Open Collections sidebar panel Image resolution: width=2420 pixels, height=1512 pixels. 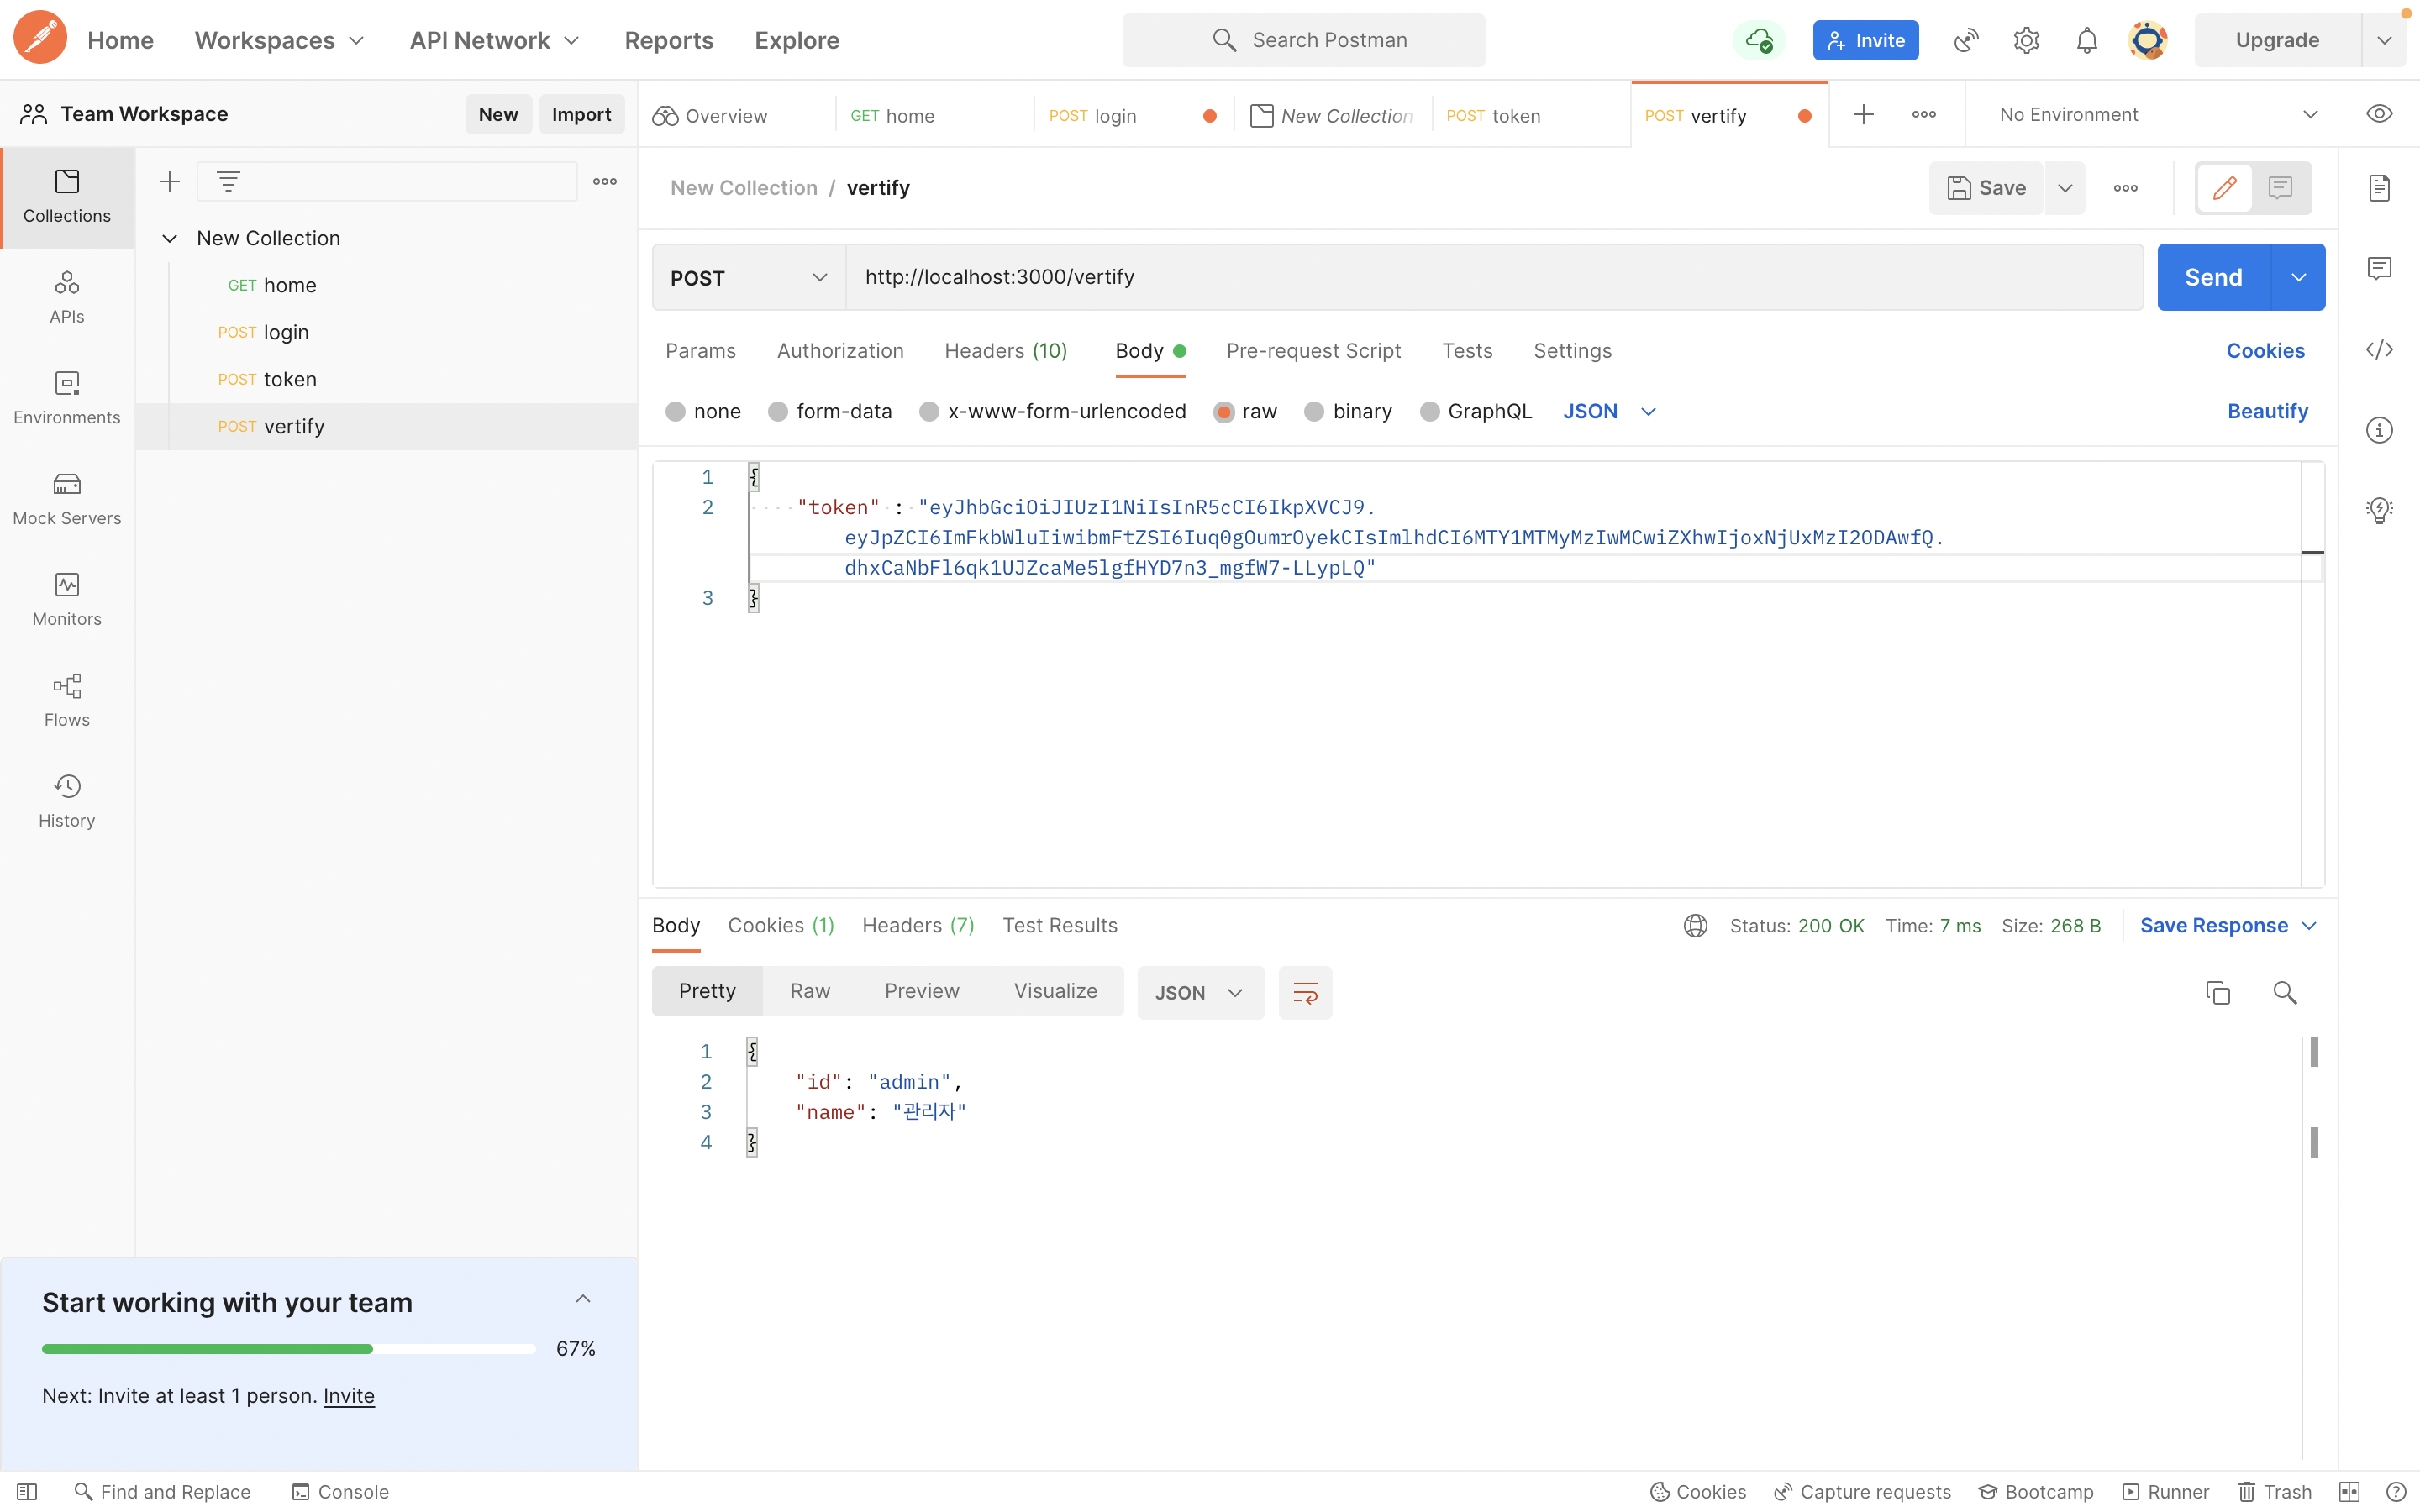tap(67, 197)
